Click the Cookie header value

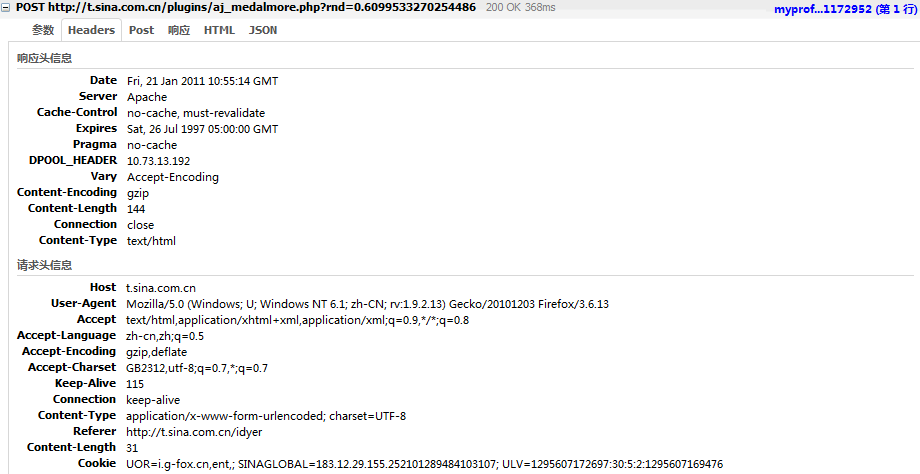[x=424, y=464]
